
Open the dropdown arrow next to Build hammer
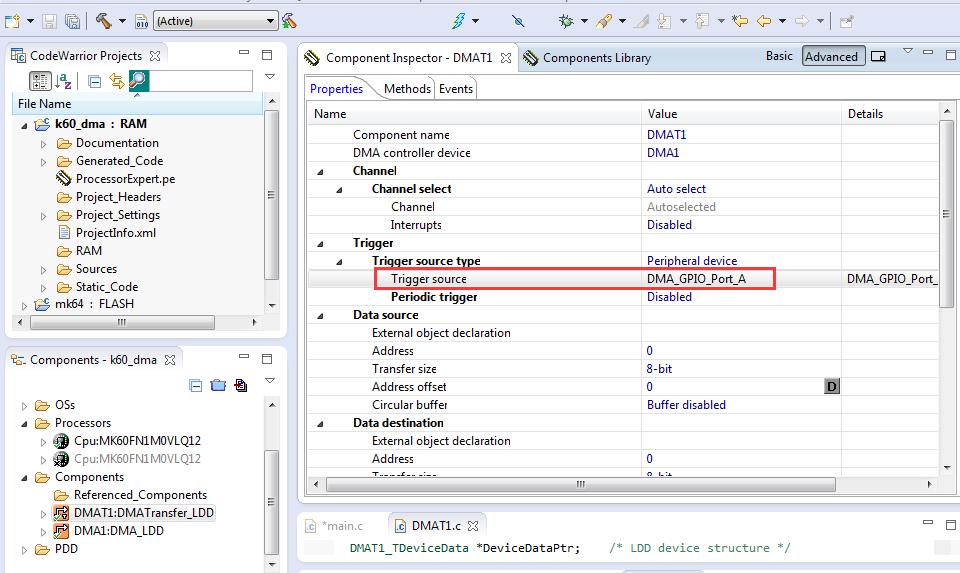[x=122, y=21]
